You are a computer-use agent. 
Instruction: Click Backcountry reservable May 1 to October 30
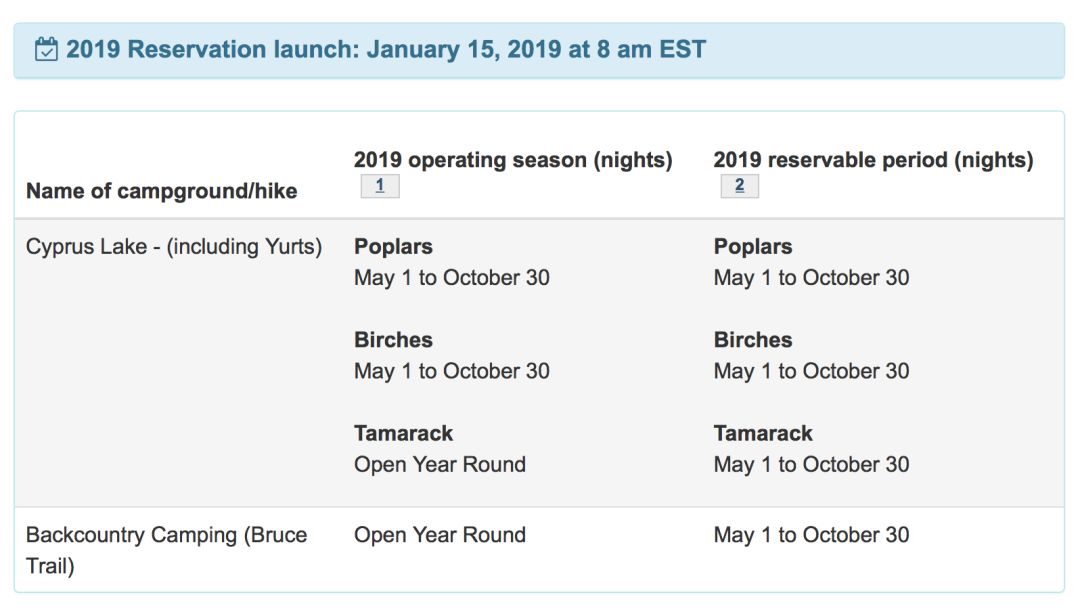811,535
